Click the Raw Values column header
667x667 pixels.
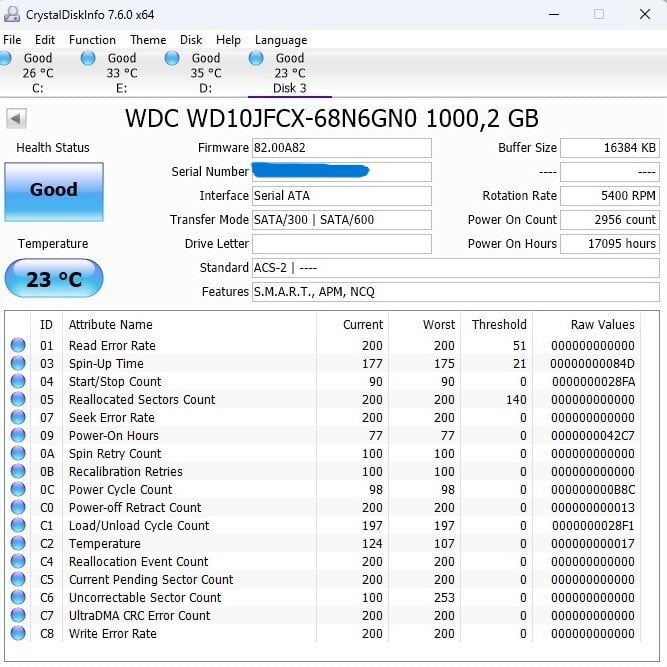pyautogui.click(x=602, y=325)
